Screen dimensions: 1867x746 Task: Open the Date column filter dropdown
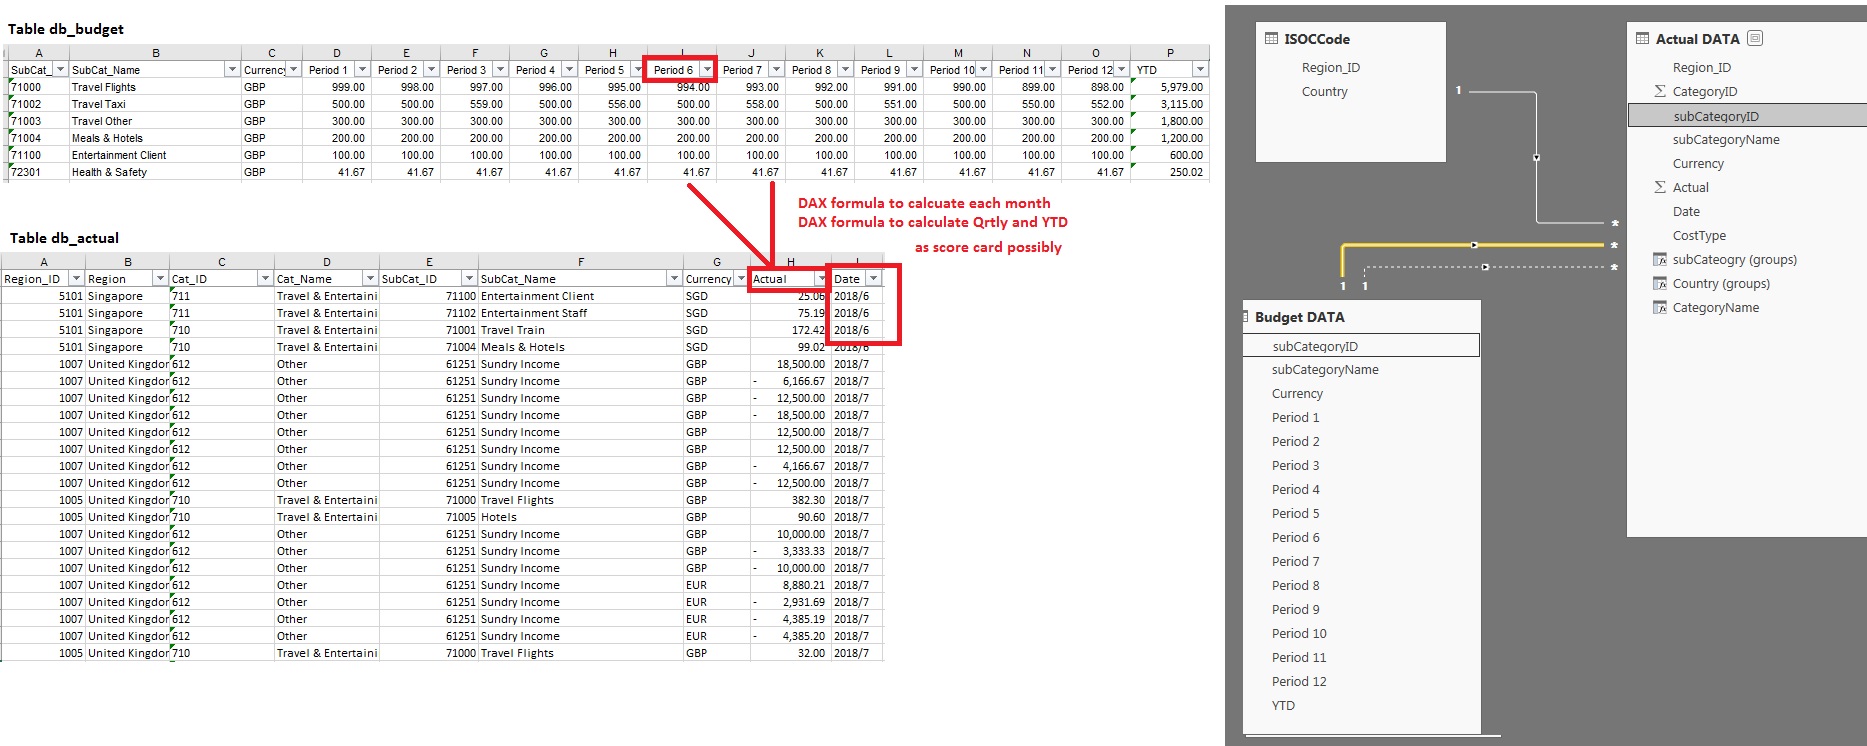pos(873,279)
